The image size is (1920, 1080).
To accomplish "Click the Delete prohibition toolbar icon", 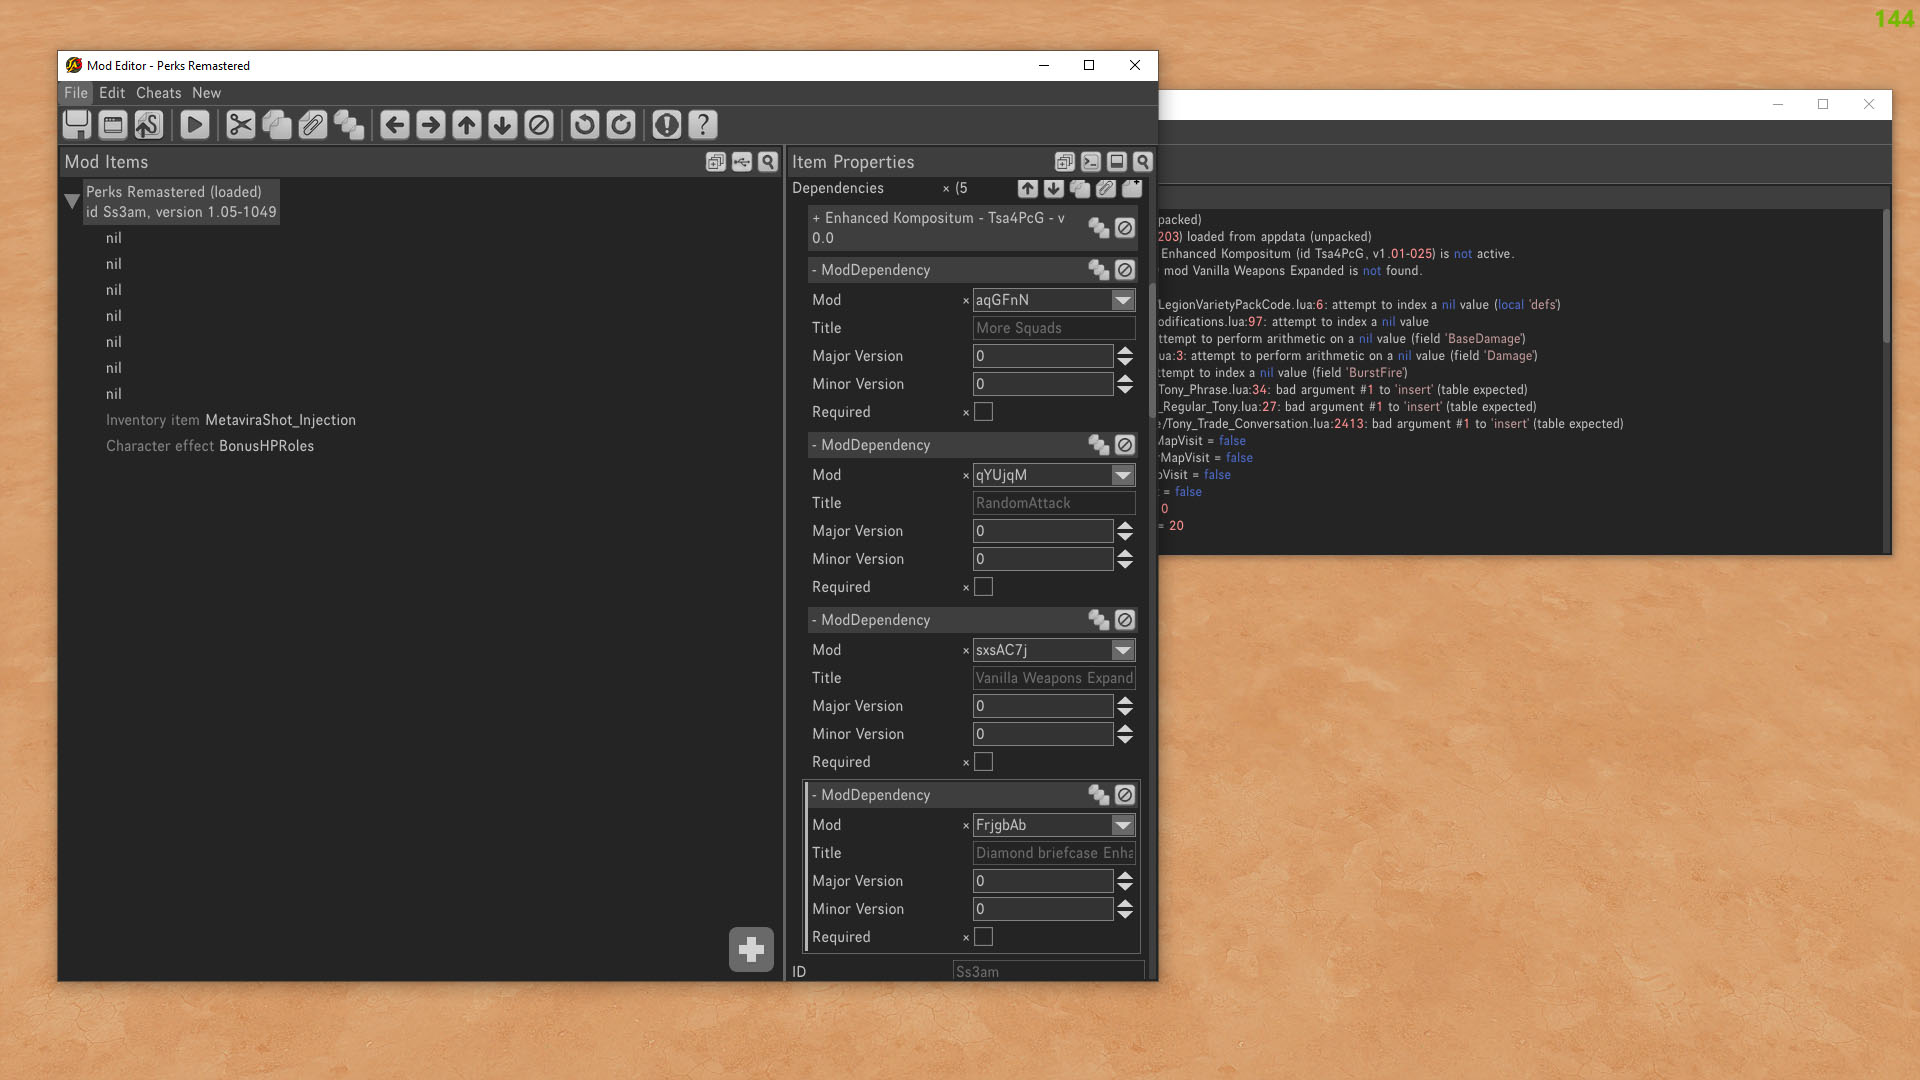I will pos(539,125).
